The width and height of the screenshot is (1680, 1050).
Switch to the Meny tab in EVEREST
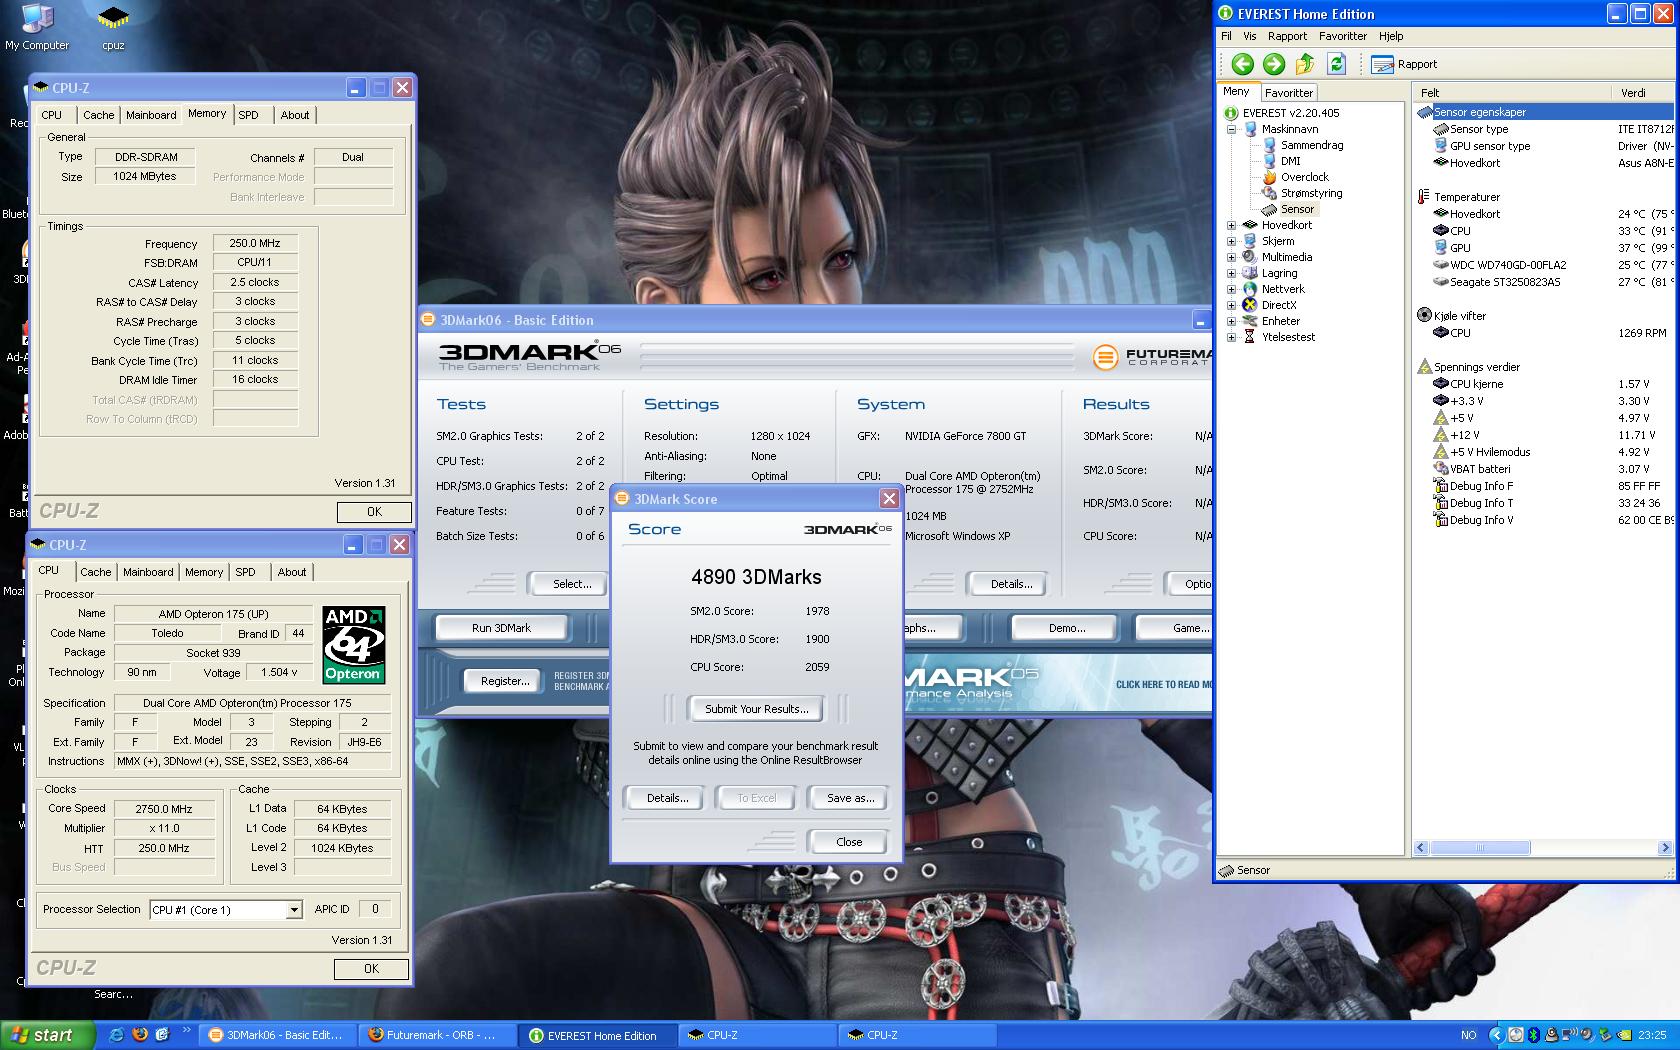(1236, 91)
